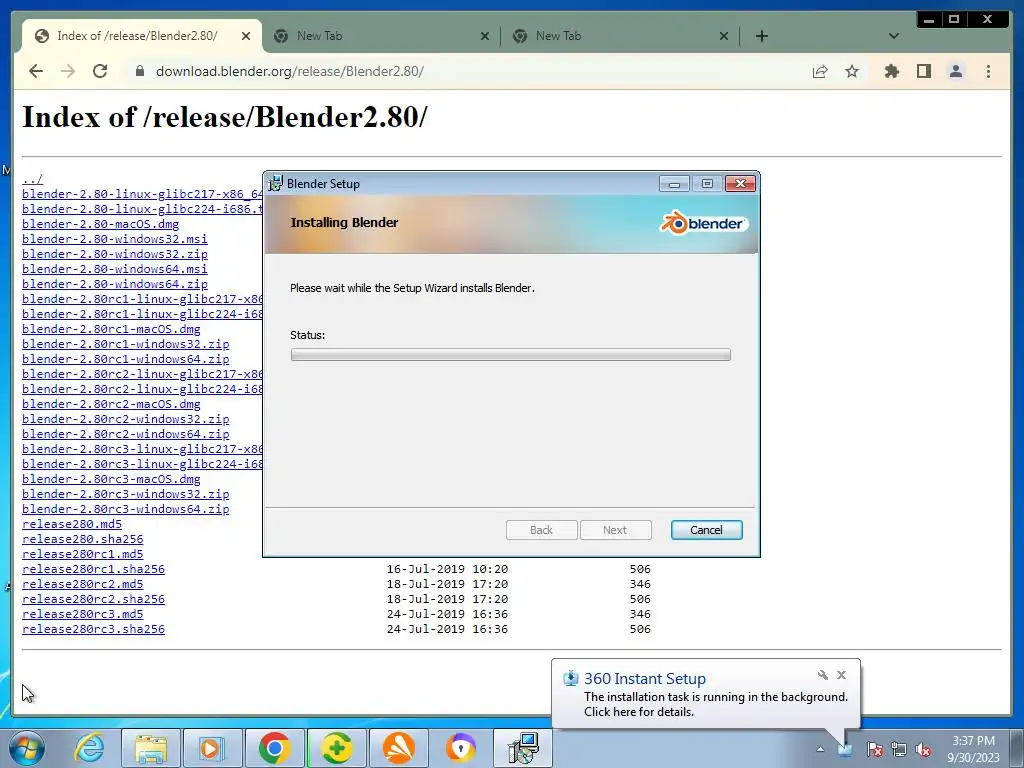The image size is (1024, 768).
Task: Download blender-2.80rc2-windows64.zip
Action: [125, 434]
